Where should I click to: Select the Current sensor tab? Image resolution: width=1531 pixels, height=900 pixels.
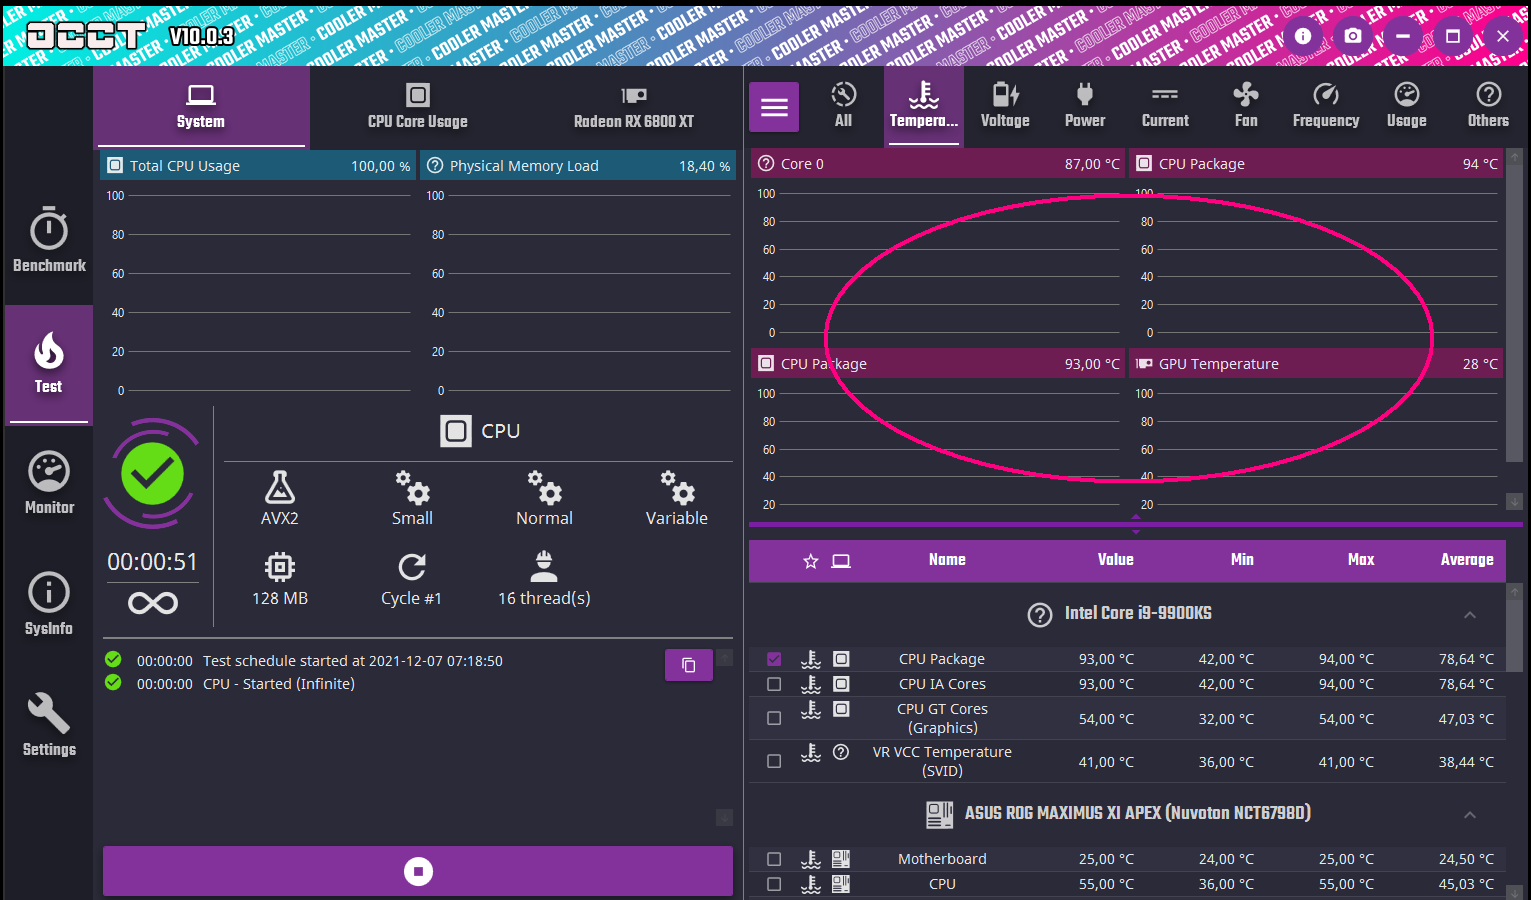(x=1165, y=106)
